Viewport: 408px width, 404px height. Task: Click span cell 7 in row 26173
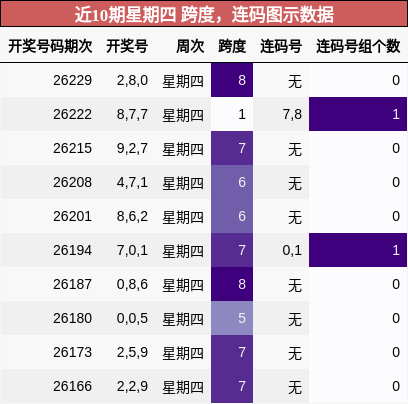[x=232, y=352]
